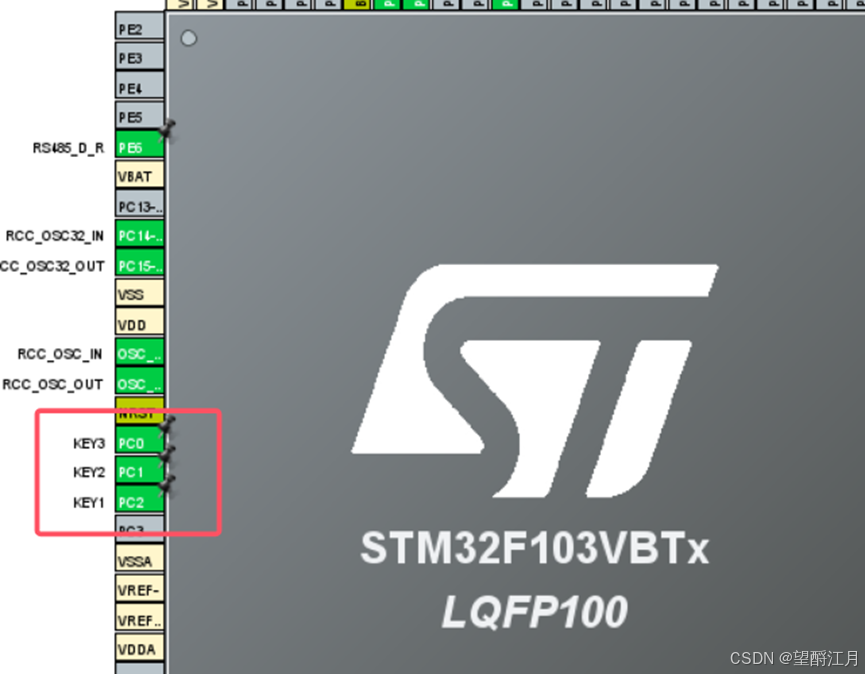The width and height of the screenshot is (865, 674).
Task: Click the green PC15 pin
Action: pos(140,264)
